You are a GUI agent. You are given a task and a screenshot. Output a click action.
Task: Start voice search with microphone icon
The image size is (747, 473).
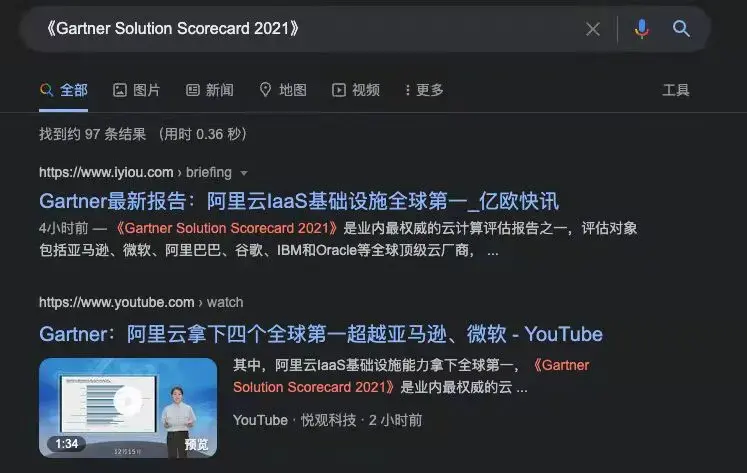pyautogui.click(x=642, y=29)
